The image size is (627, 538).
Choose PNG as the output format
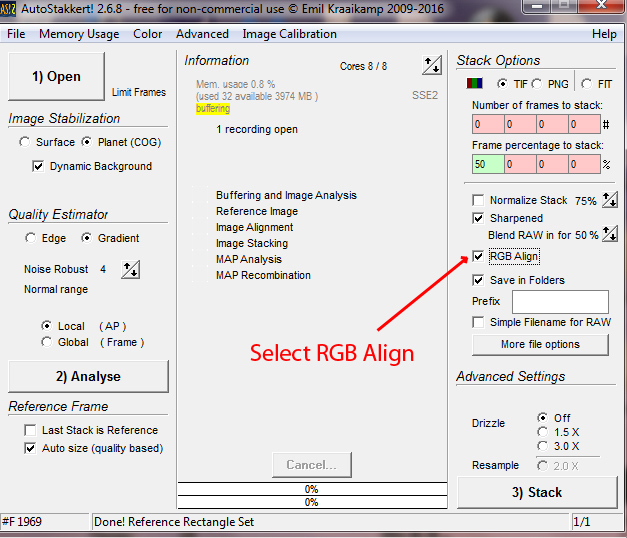537,84
